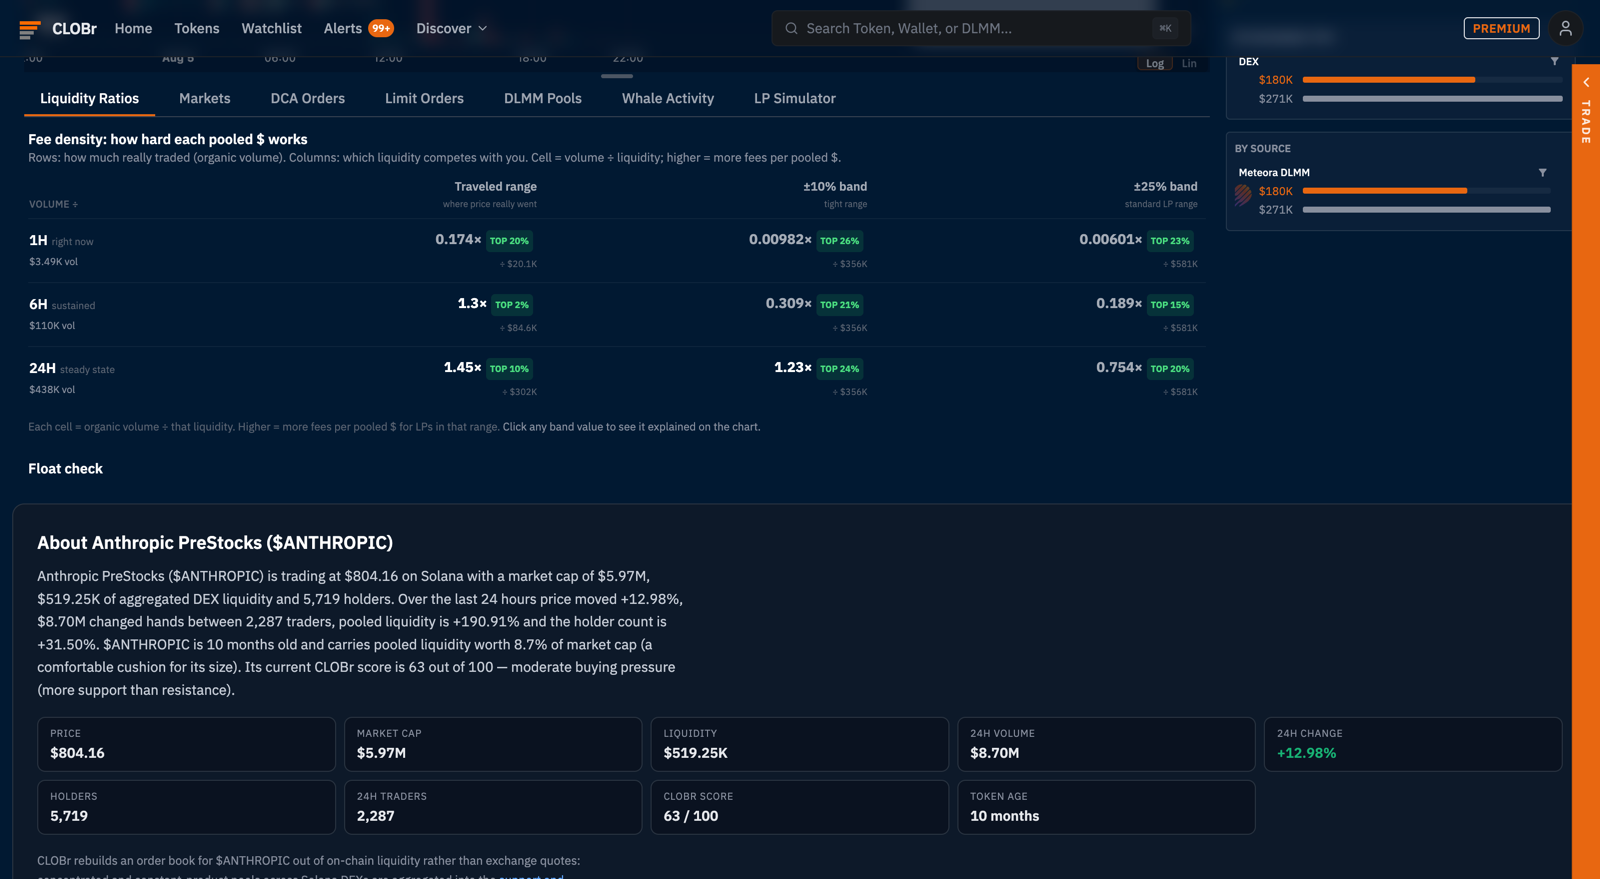The height and width of the screenshot is (879, 1600).
Task: Switch the chart scale to Log
Action: pos(1155,63)
